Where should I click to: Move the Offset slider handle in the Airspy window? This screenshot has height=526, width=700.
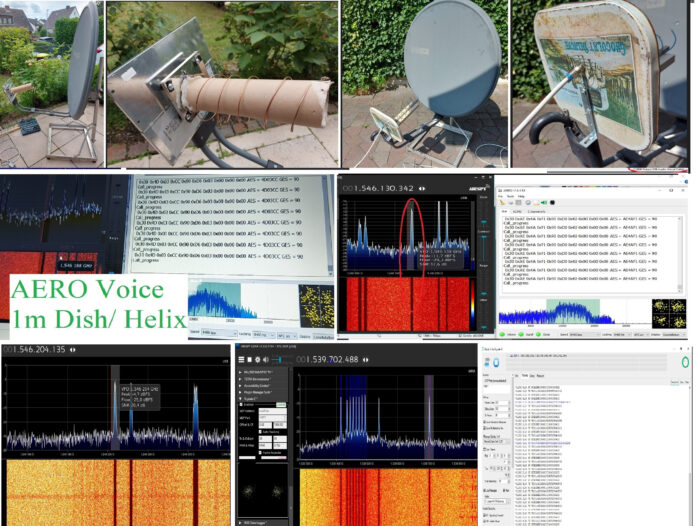tap(484, 327)
